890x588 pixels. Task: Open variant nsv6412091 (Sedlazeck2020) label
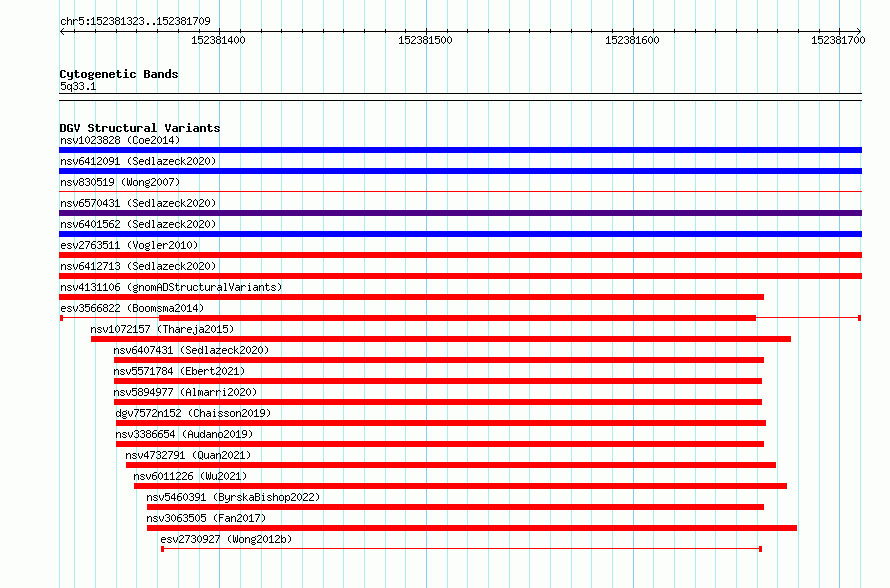tap(138, 161)
